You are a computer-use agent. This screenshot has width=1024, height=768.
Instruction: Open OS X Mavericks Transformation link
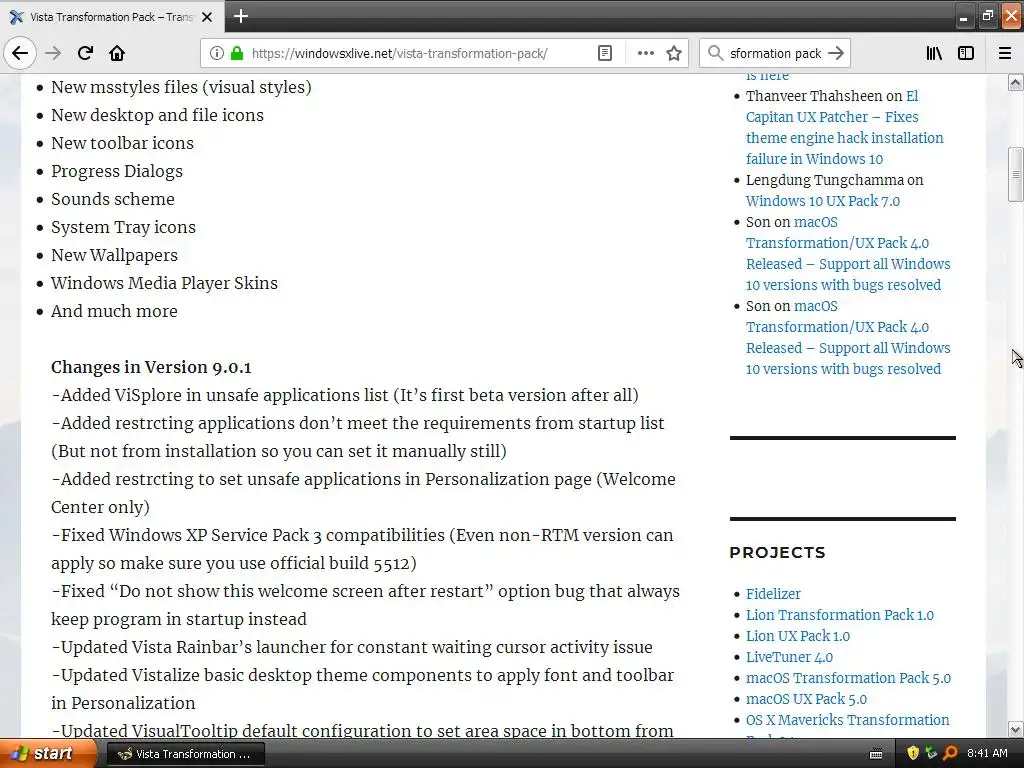[x=847, y=720]
